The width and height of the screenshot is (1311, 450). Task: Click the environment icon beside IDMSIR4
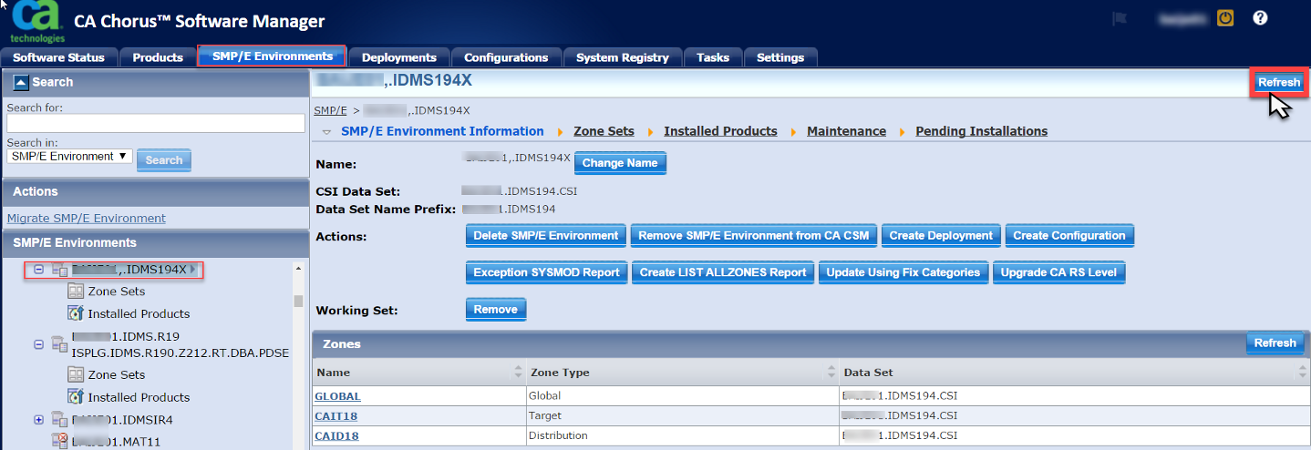tap(59, 420)
